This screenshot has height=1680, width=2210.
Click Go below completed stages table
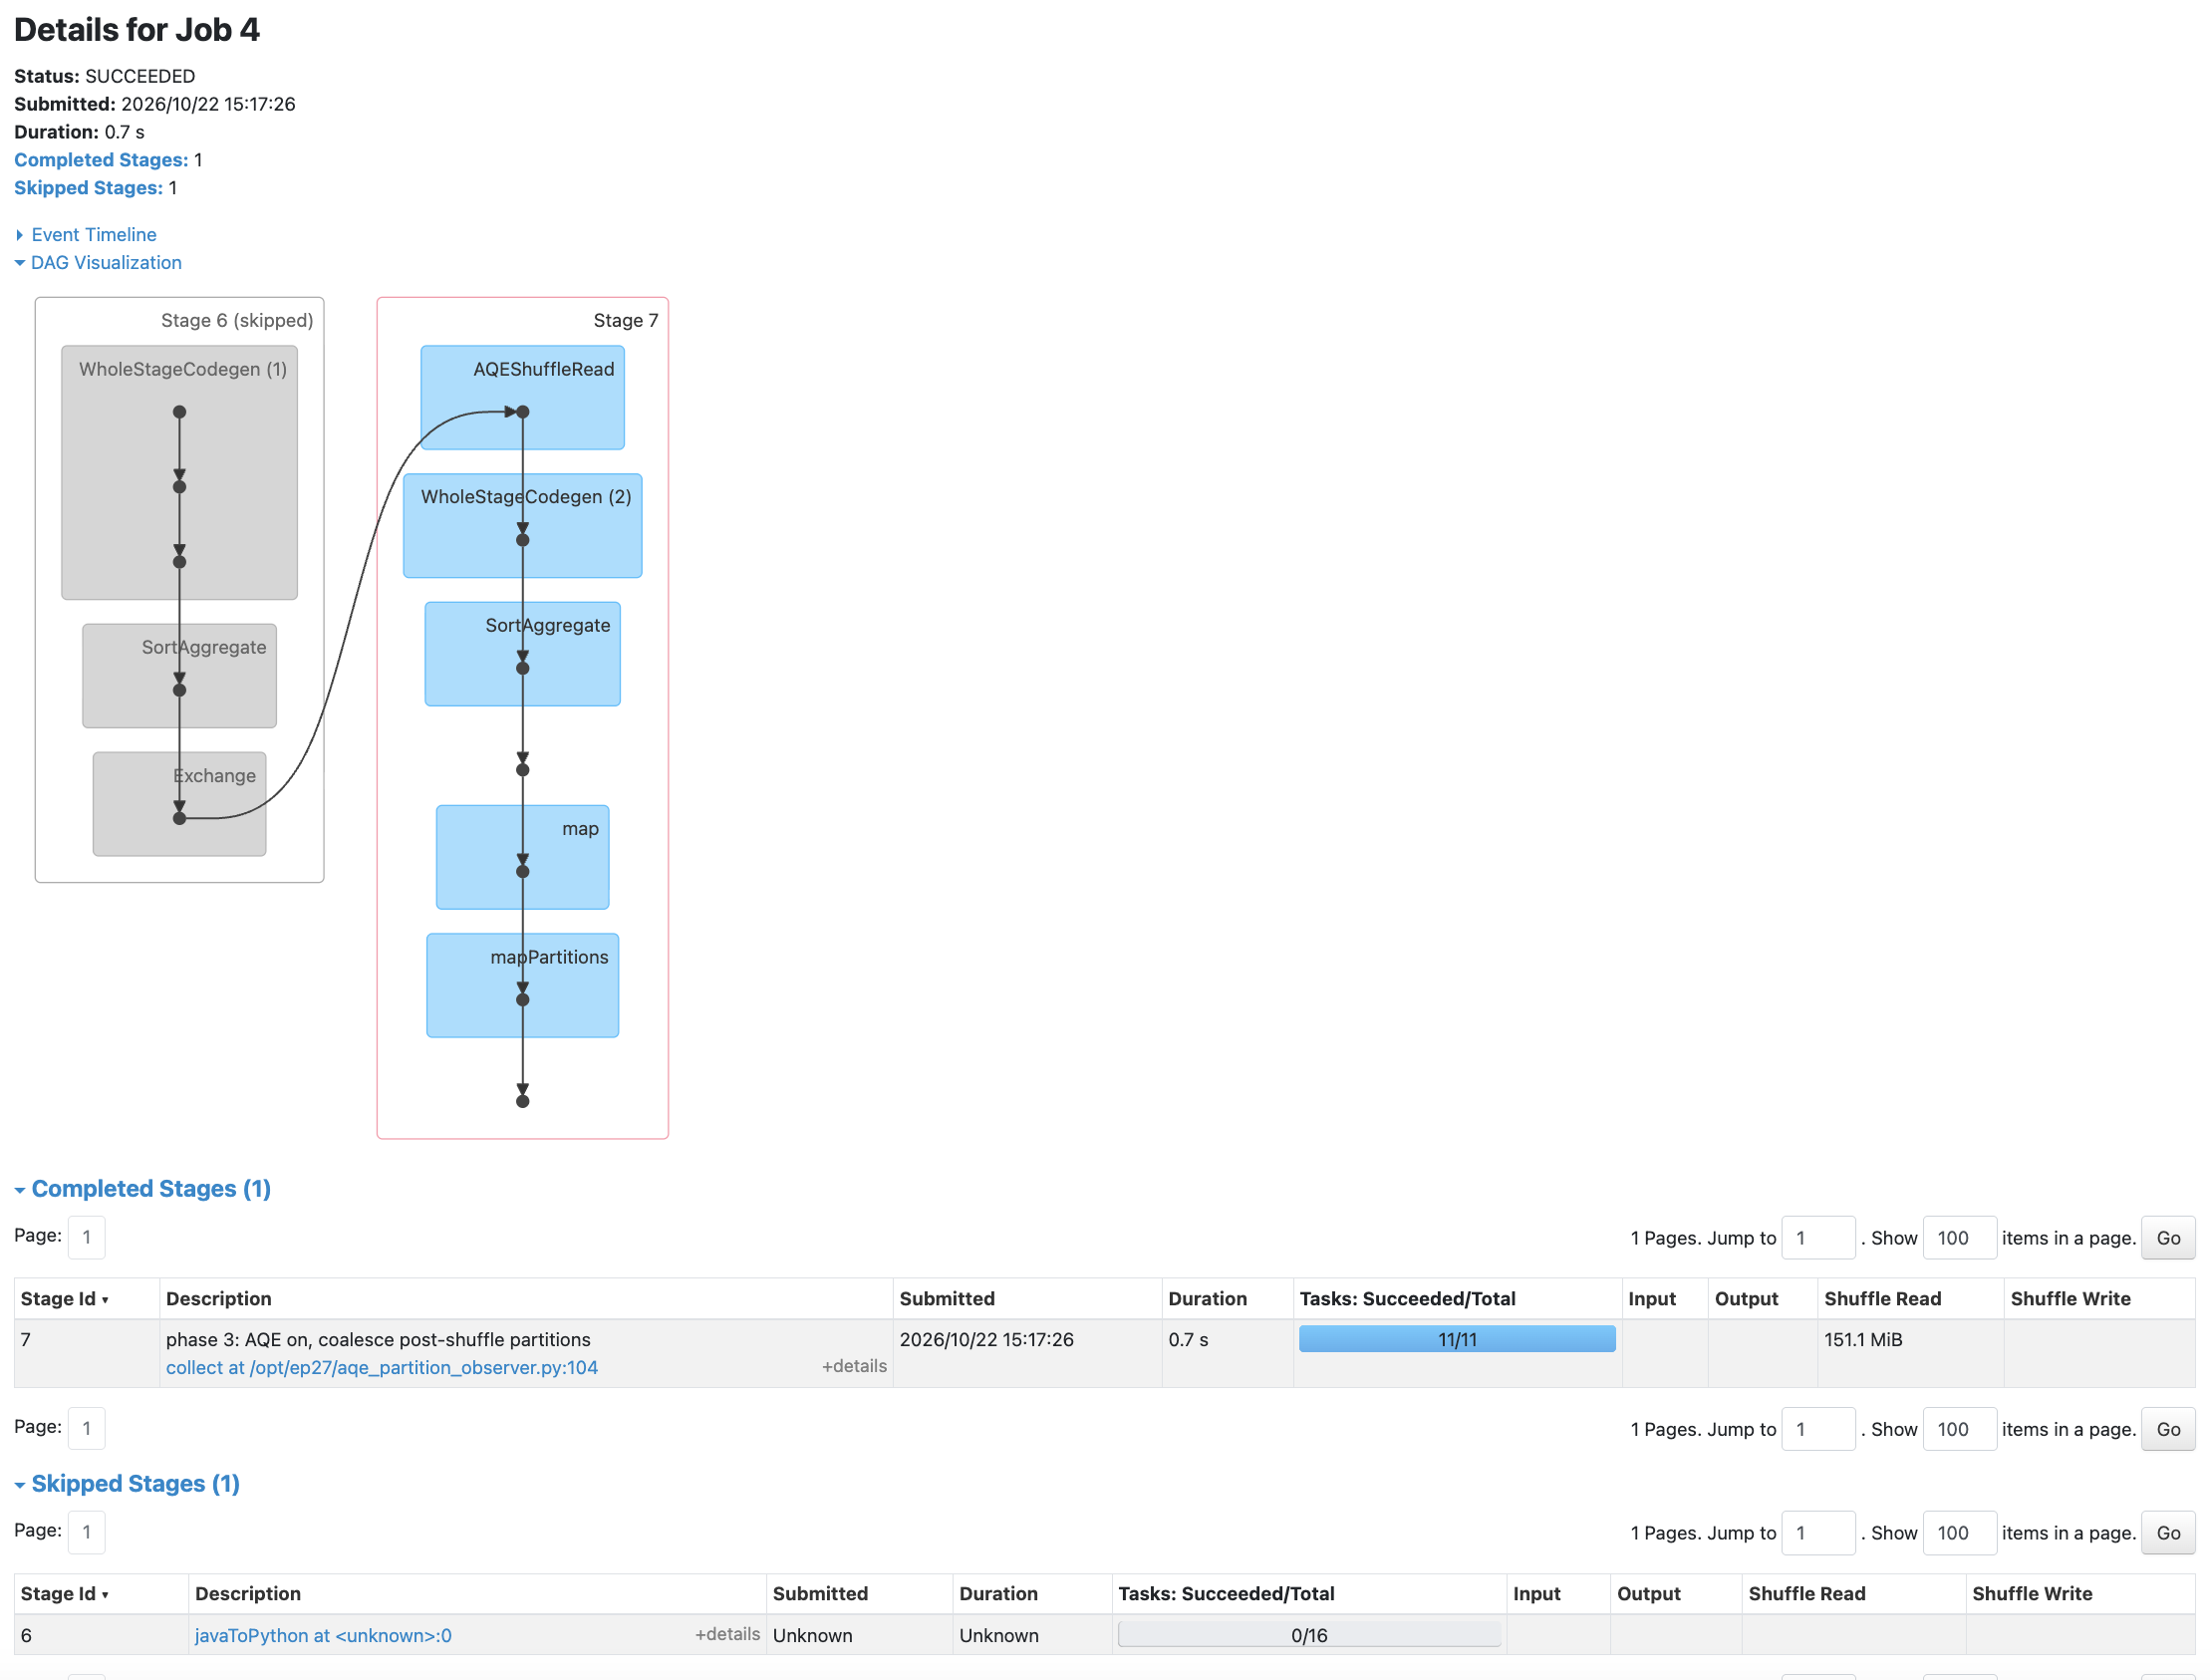tap(2168, 1428)
